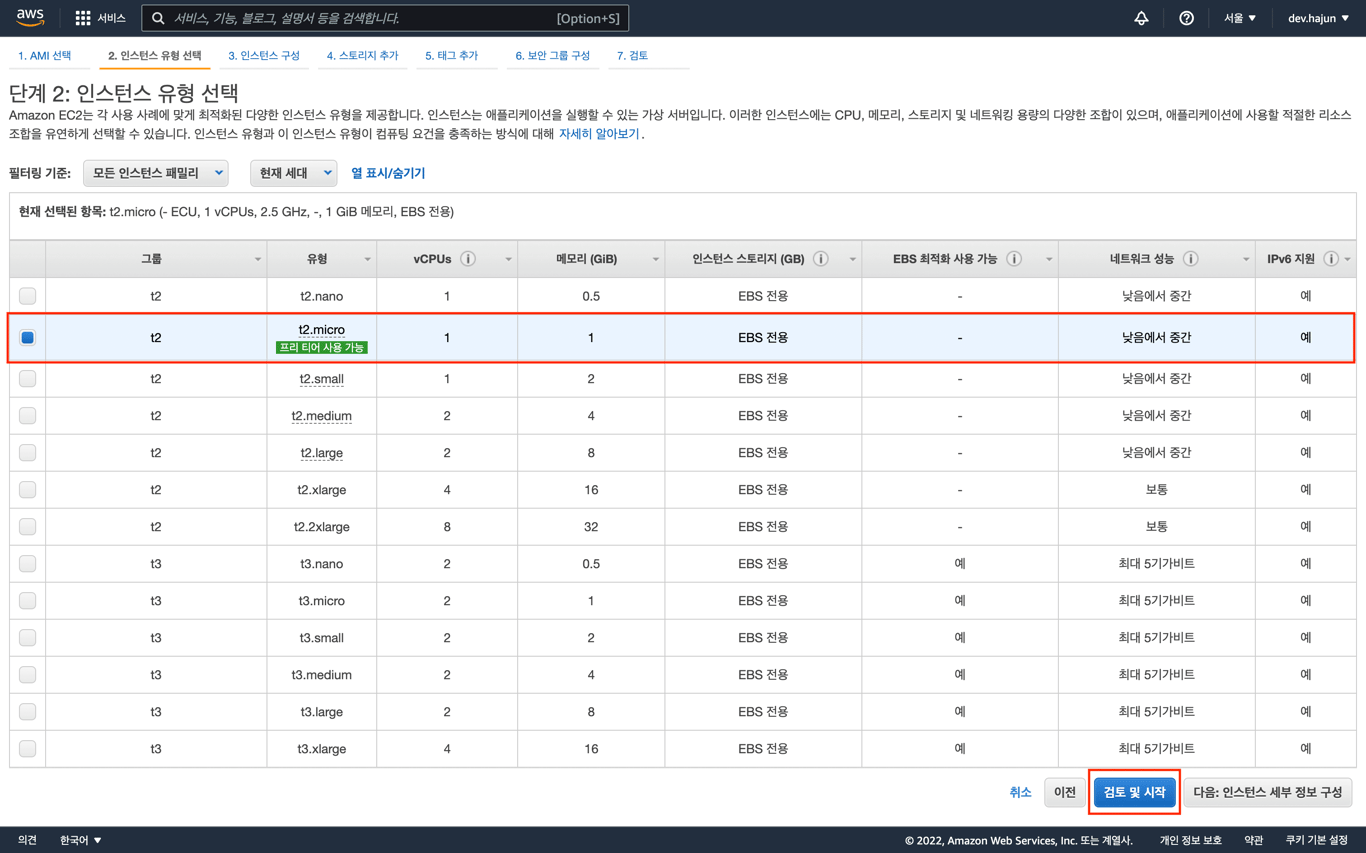Open the 한국어 language selector in footer
Image resolution: width=1366 pixels, height=853 pixels.
pyautogui.click(x=80, y=840)
